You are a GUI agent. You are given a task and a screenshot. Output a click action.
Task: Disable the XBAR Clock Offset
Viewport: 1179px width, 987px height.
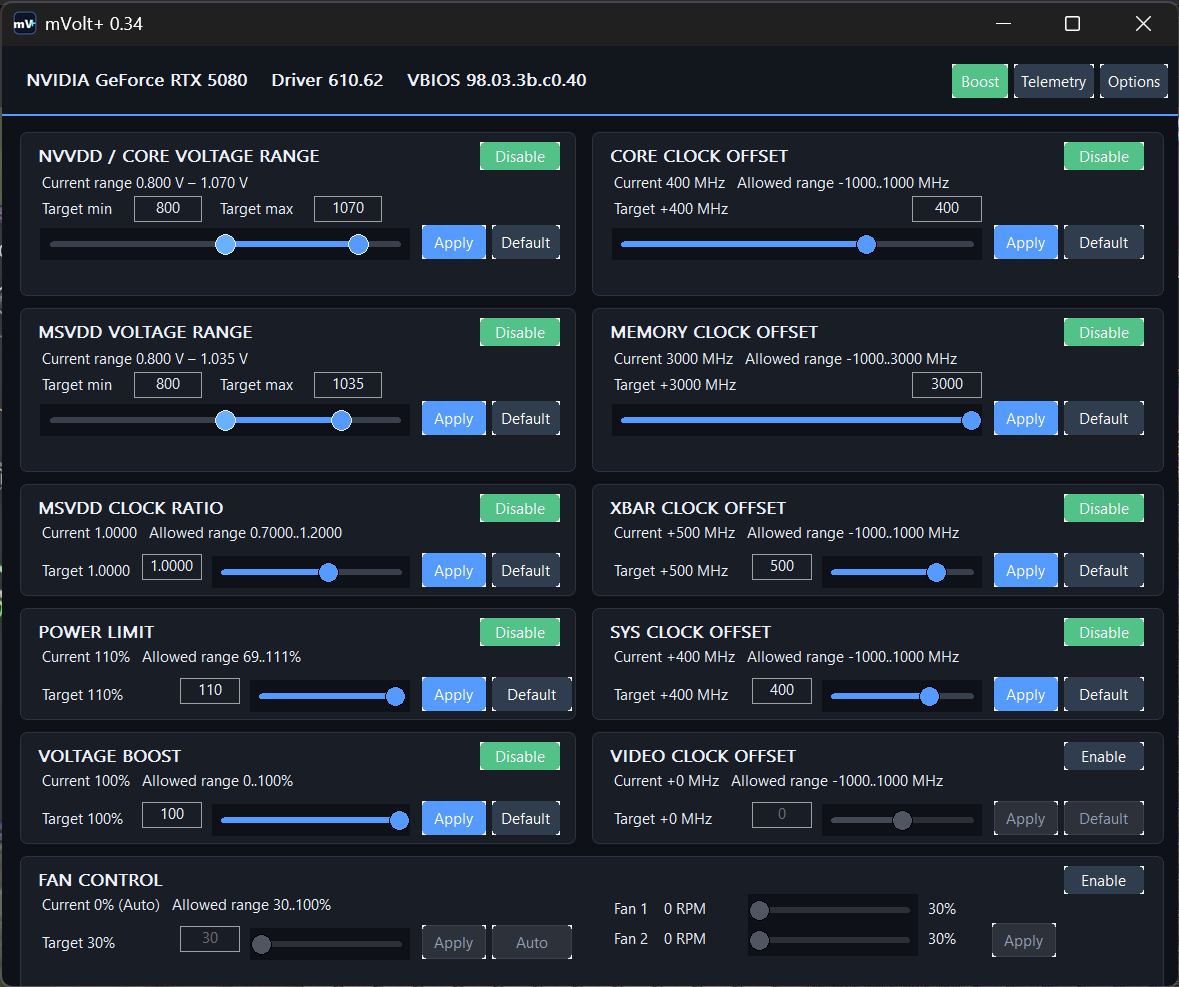(x=1104, y=508)
